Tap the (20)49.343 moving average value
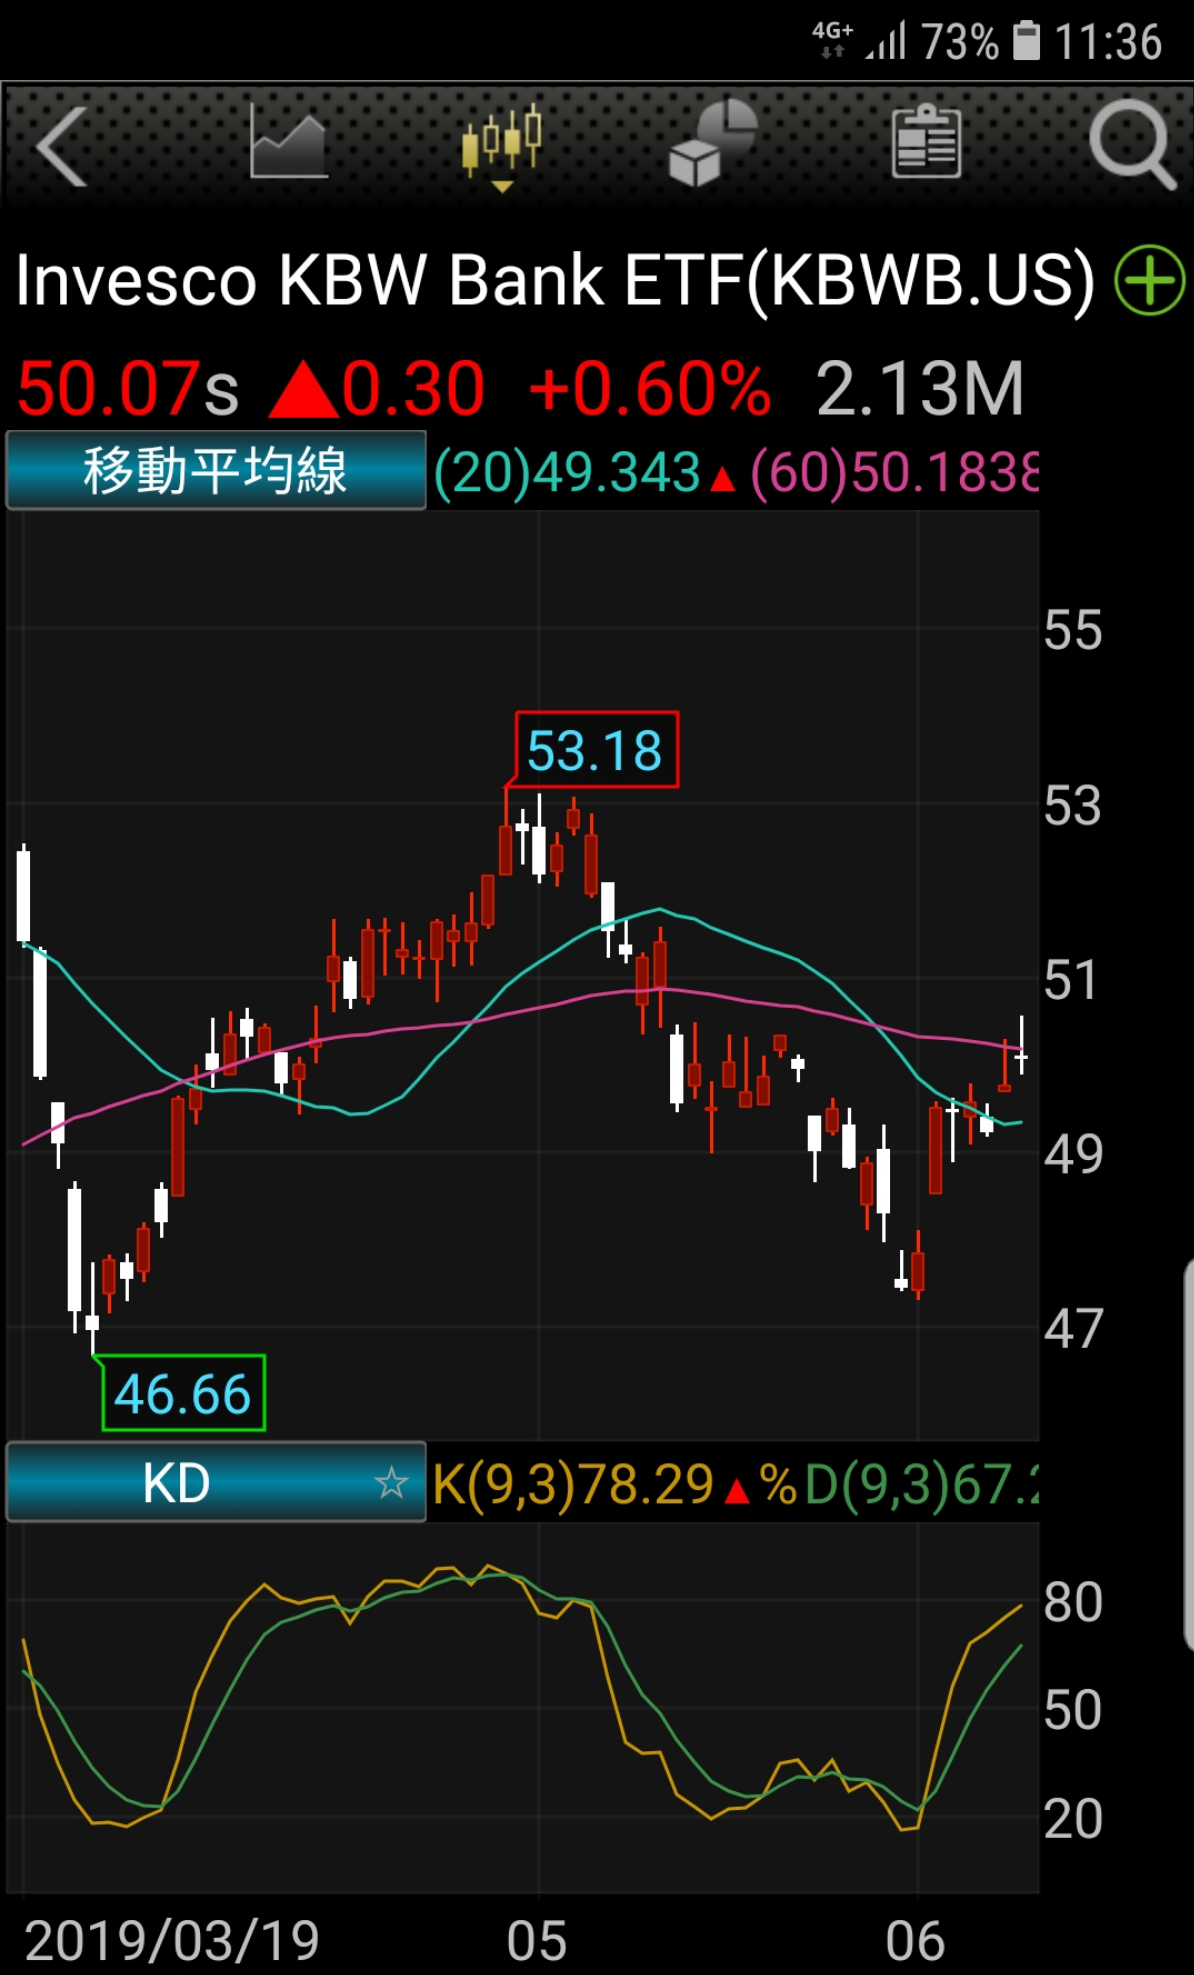This screenshot has width=1194, height=1975. click(x=568, y=472)
